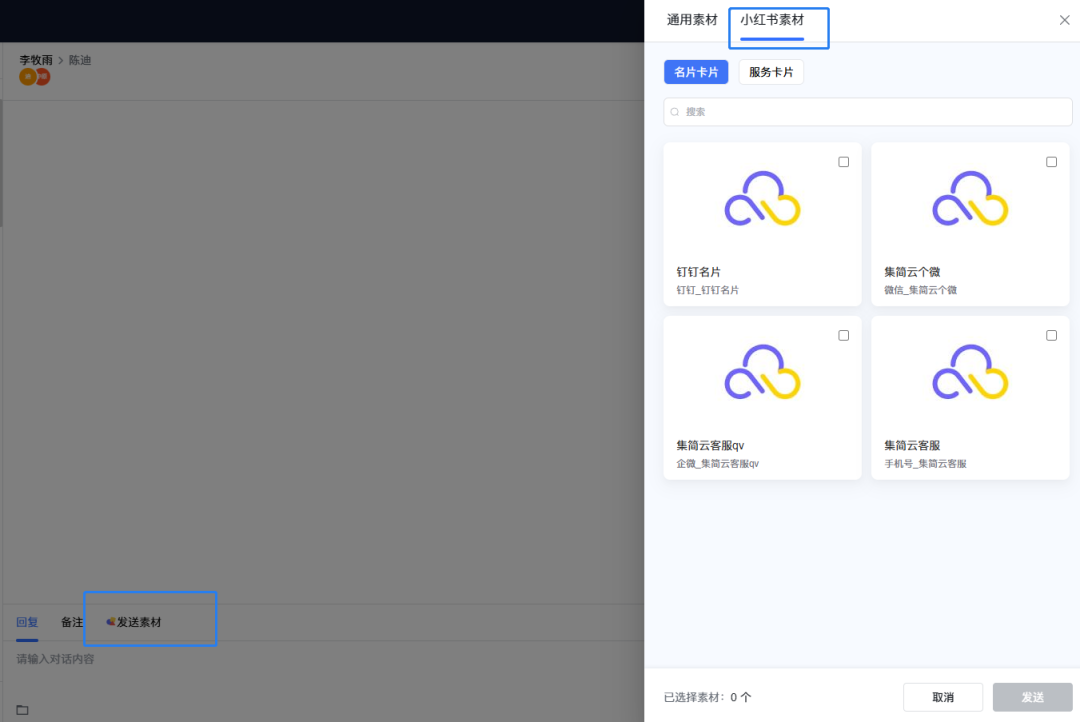Click the 集简云个微 cloud logo
1080x722 pixels.
[x=970, y=198]
